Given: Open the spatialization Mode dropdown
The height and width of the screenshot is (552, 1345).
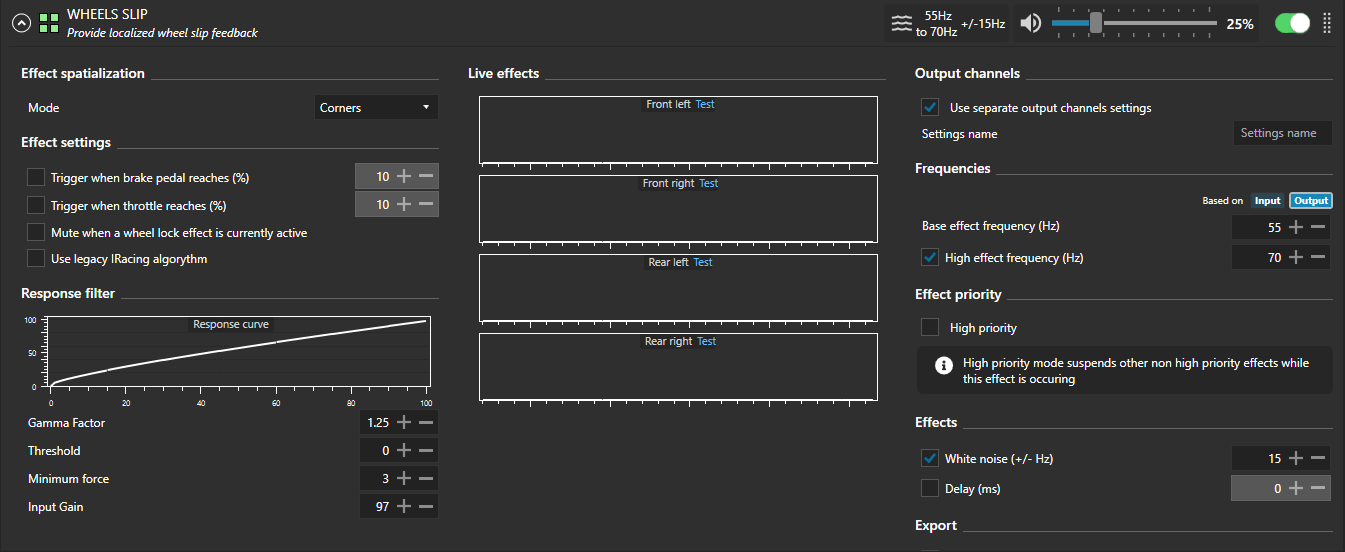Looking at the screenshot, I should [376, 107].
